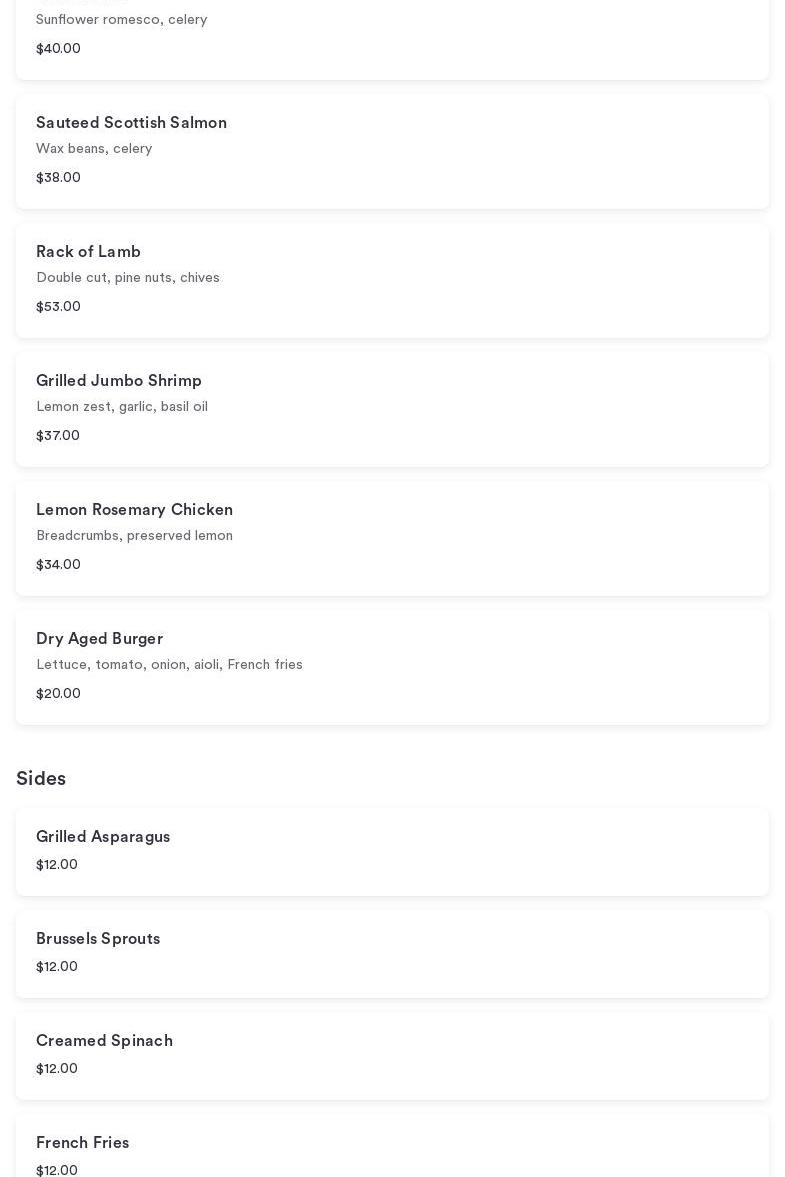The height and width of the screenshot is (1177, 785).
Task: Click the "Sunflower romesco, celery" description
Action: coord(122,20)
